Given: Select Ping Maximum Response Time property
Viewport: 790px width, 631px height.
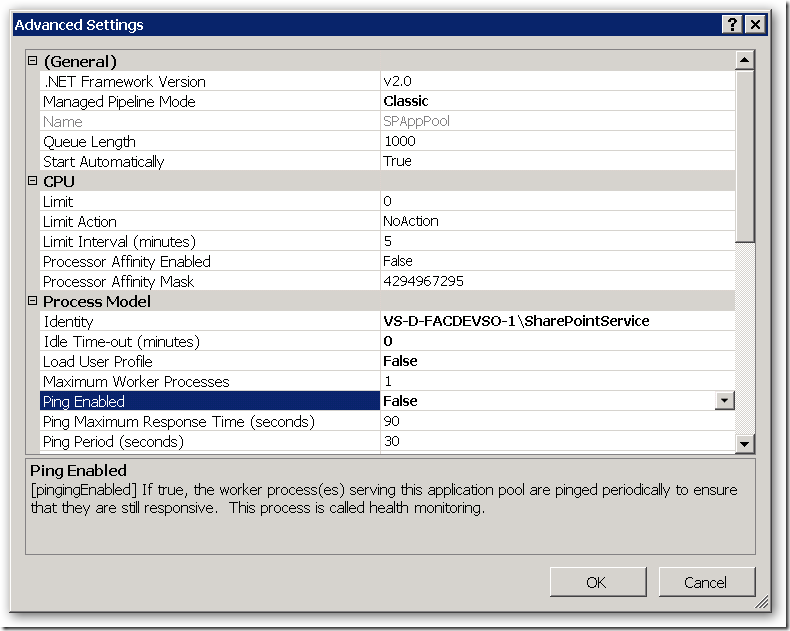Looking at the screenshot, I should pos(210,421).
